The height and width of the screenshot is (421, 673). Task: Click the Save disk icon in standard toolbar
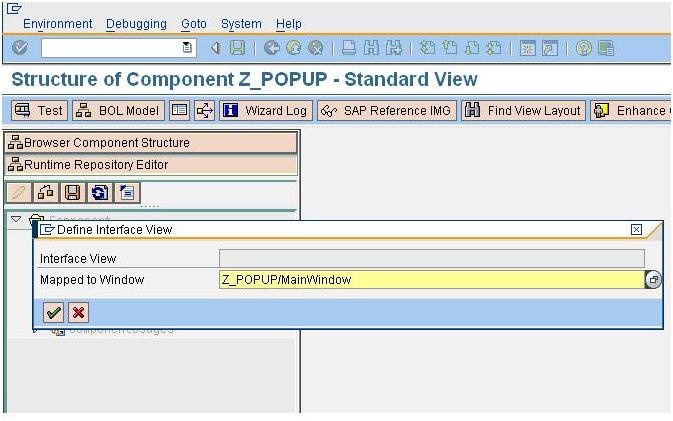pos(237,48)
